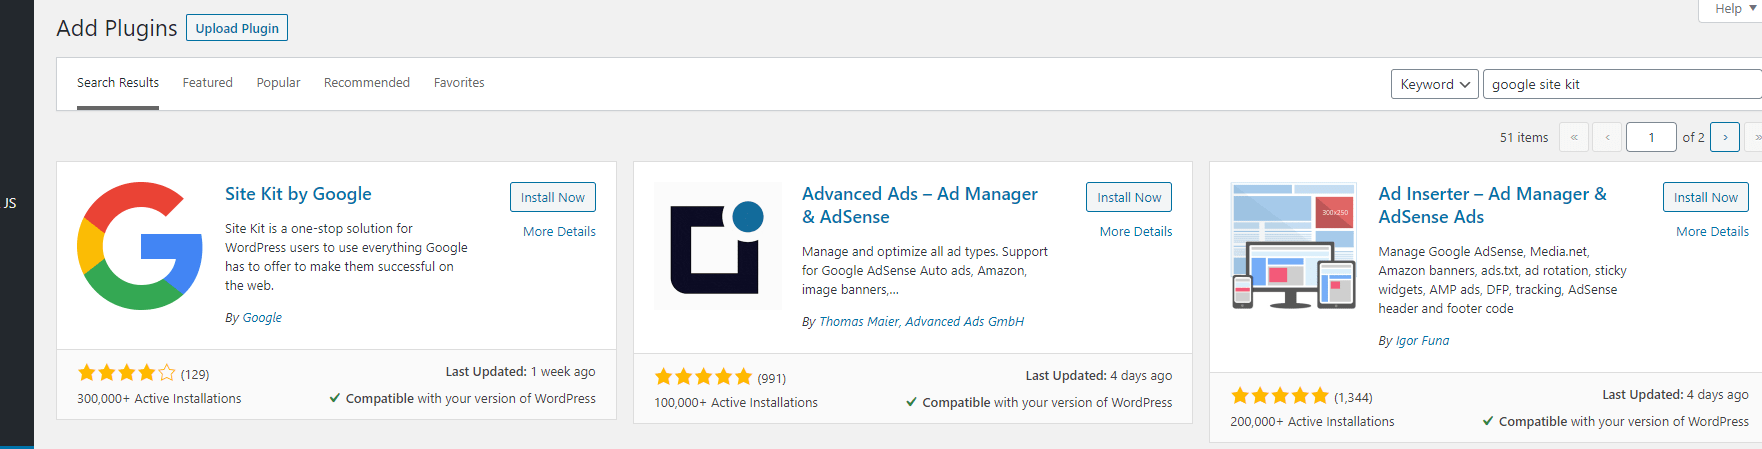The height and width of the screenshot is (449, 1762).
Task: Open Advanced Ads – Ad Manager title
Action: pos(920,205)
